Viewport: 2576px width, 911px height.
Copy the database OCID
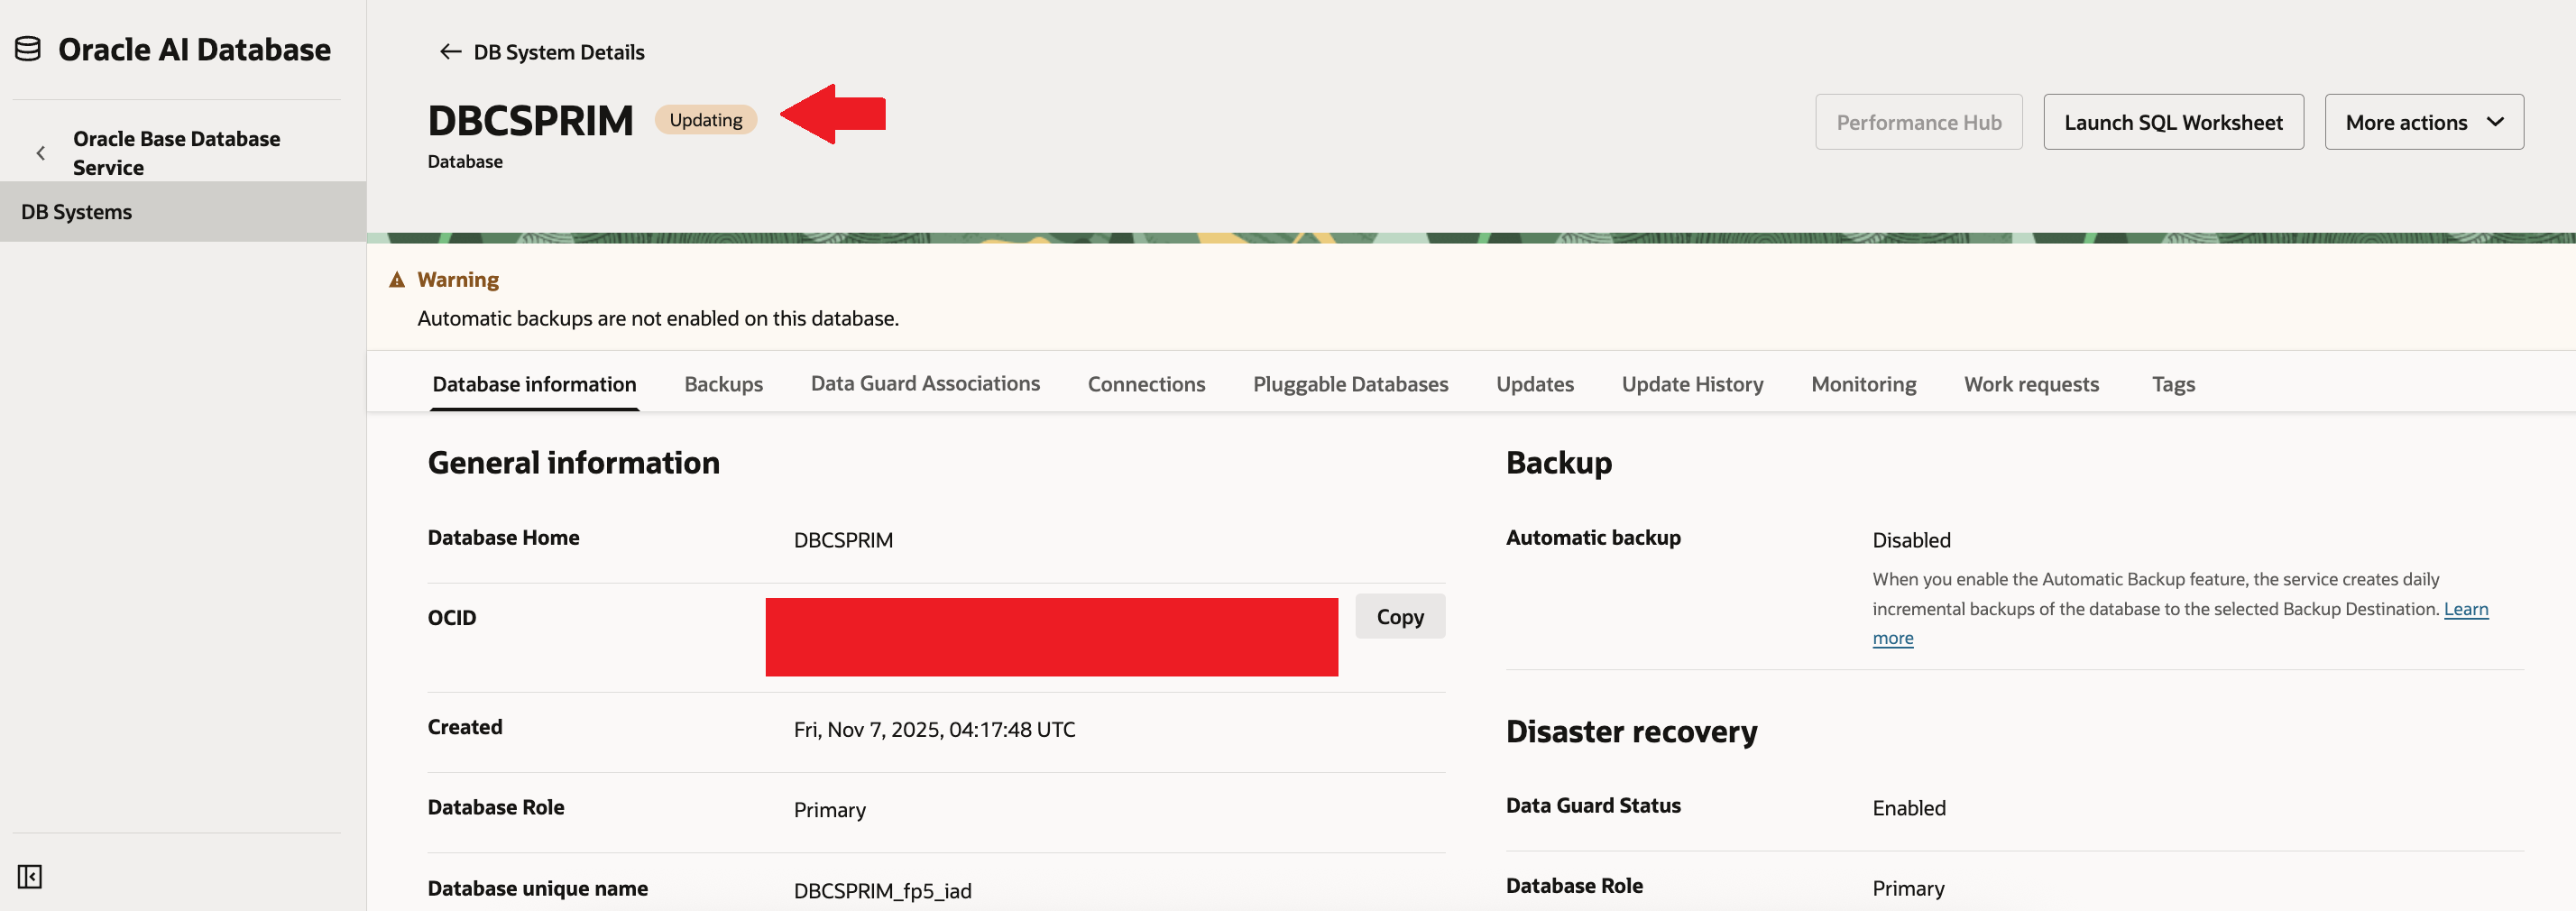(x=1399, y=616)
